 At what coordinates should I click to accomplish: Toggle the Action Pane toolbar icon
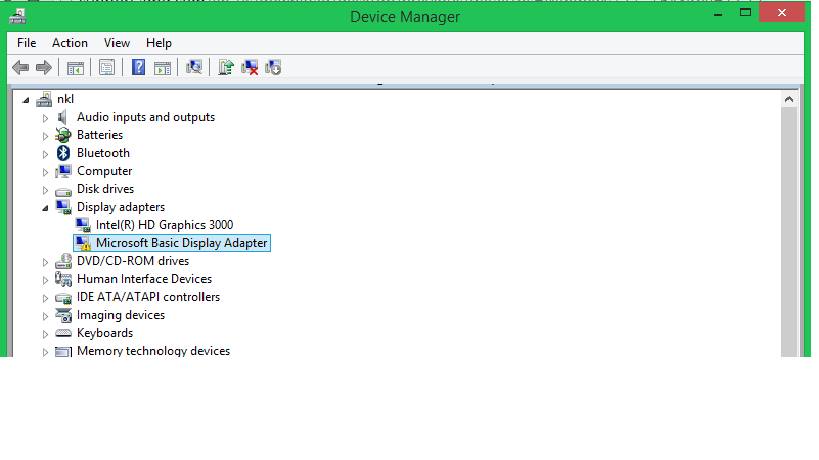tap(162, 68)
